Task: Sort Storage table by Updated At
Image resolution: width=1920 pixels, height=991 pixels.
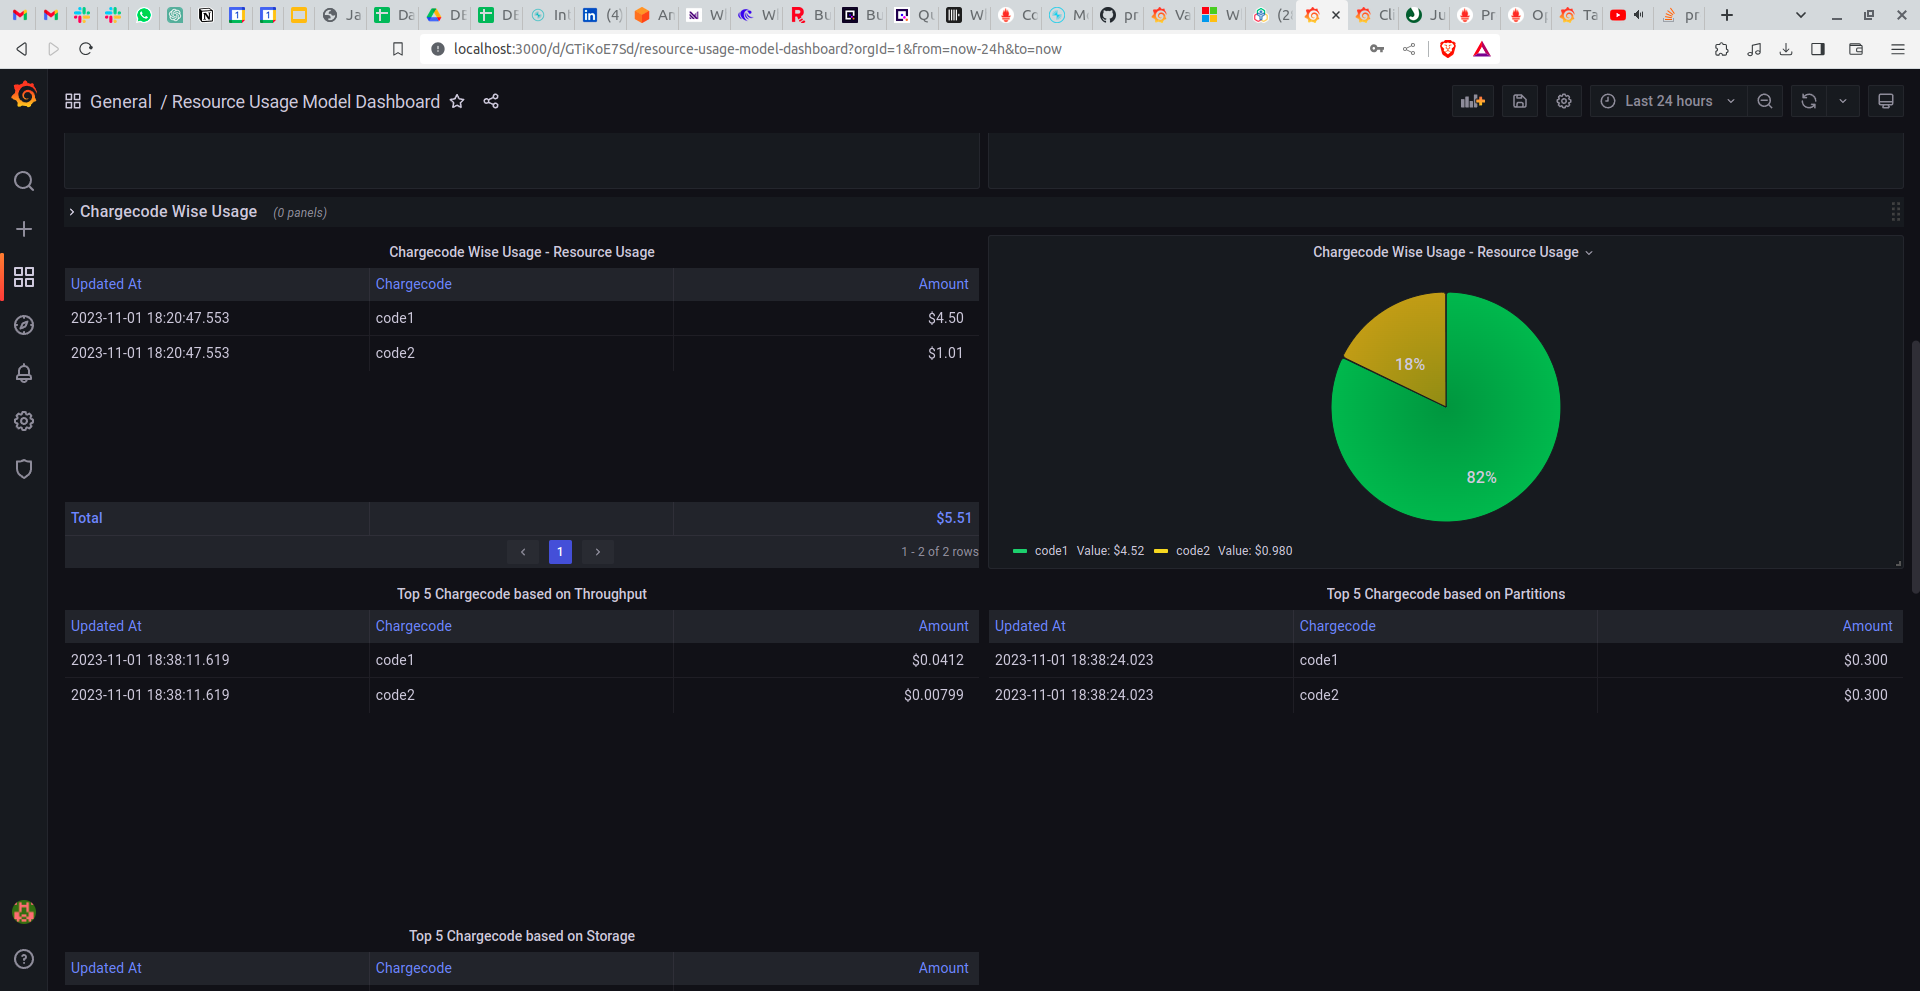Action: tap(106, 968)
